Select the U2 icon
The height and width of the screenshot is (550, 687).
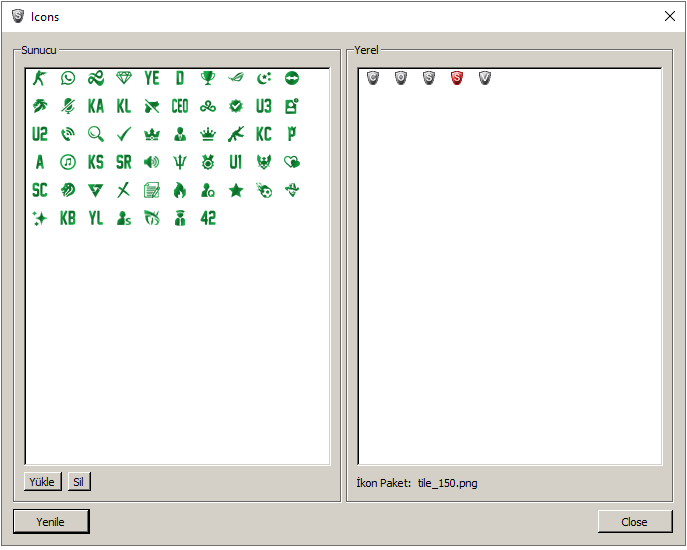(x=39, y=135)
